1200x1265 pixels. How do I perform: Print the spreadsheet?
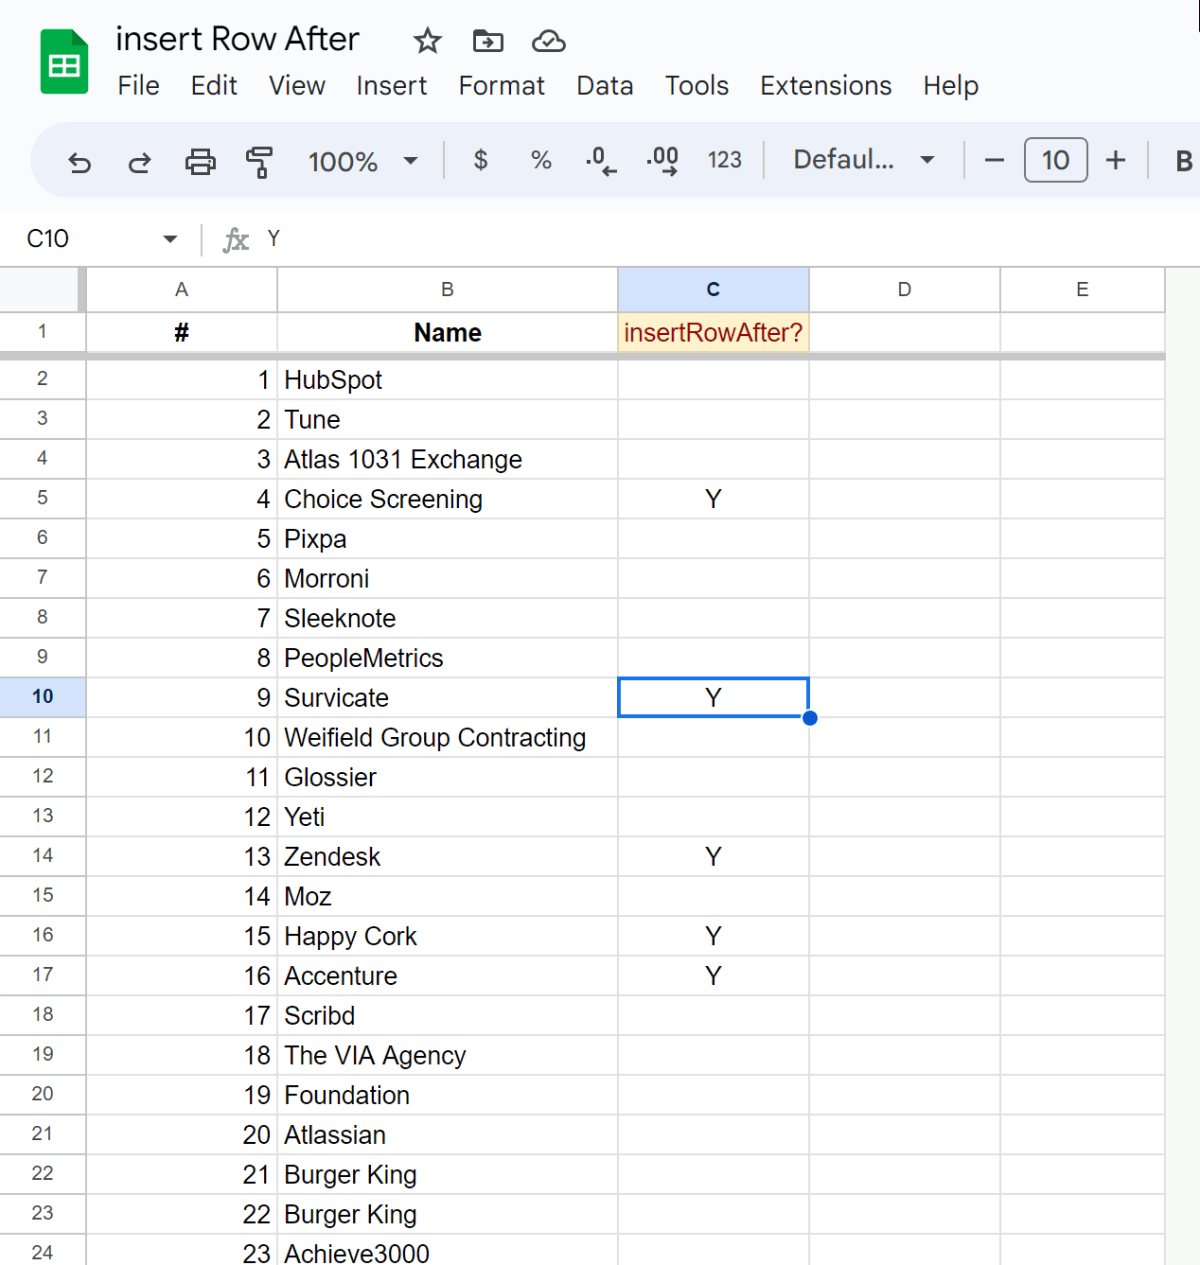coord(200,161)
